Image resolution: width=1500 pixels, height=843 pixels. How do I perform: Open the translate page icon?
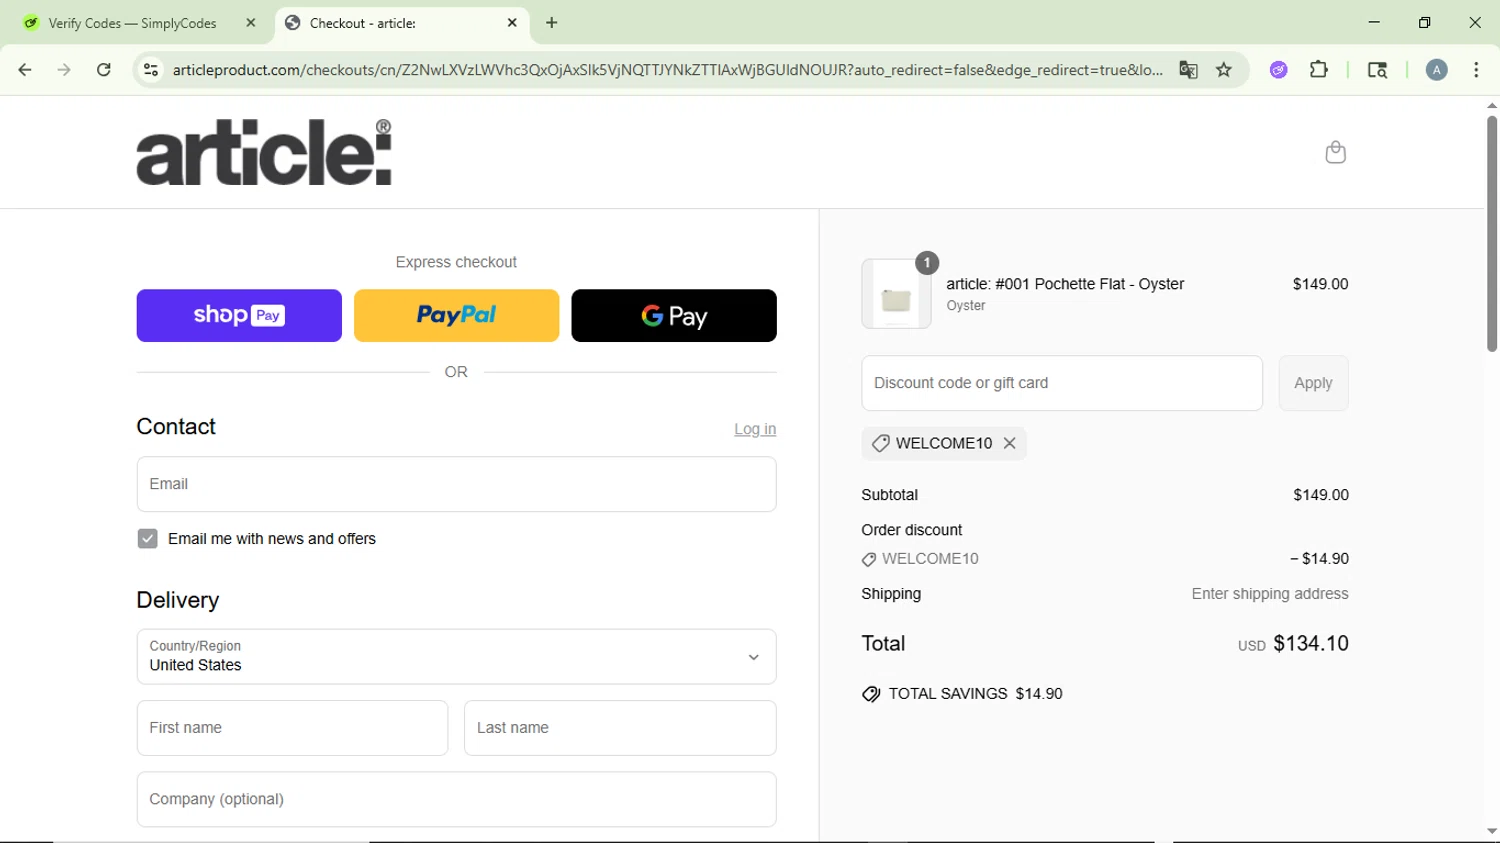1188,70
